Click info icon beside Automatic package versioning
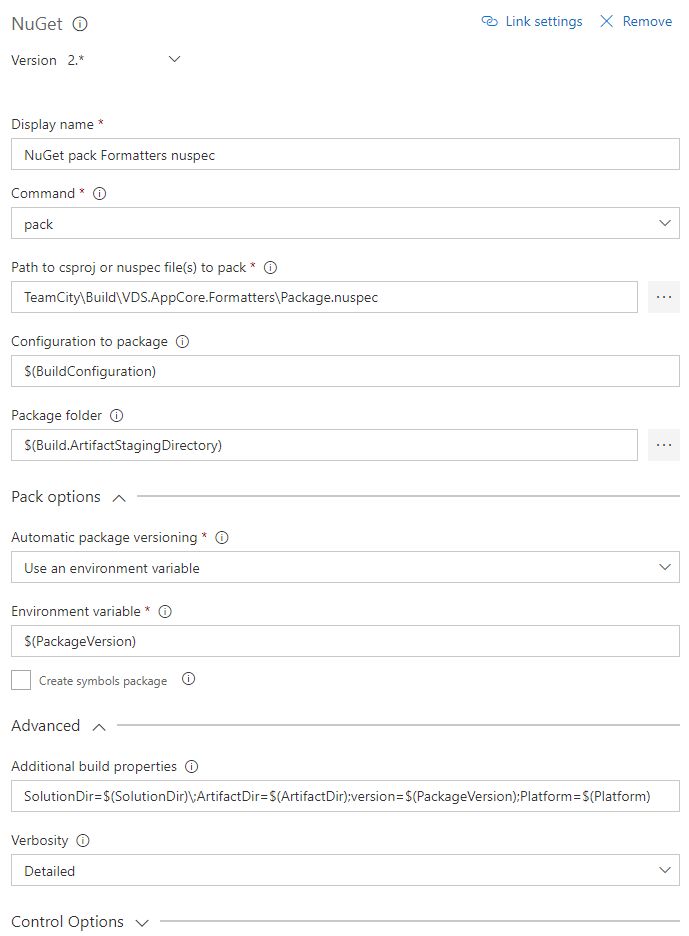The width and height of the screenshot is (689, 936). pyautogui.click(x=222, y=537)
